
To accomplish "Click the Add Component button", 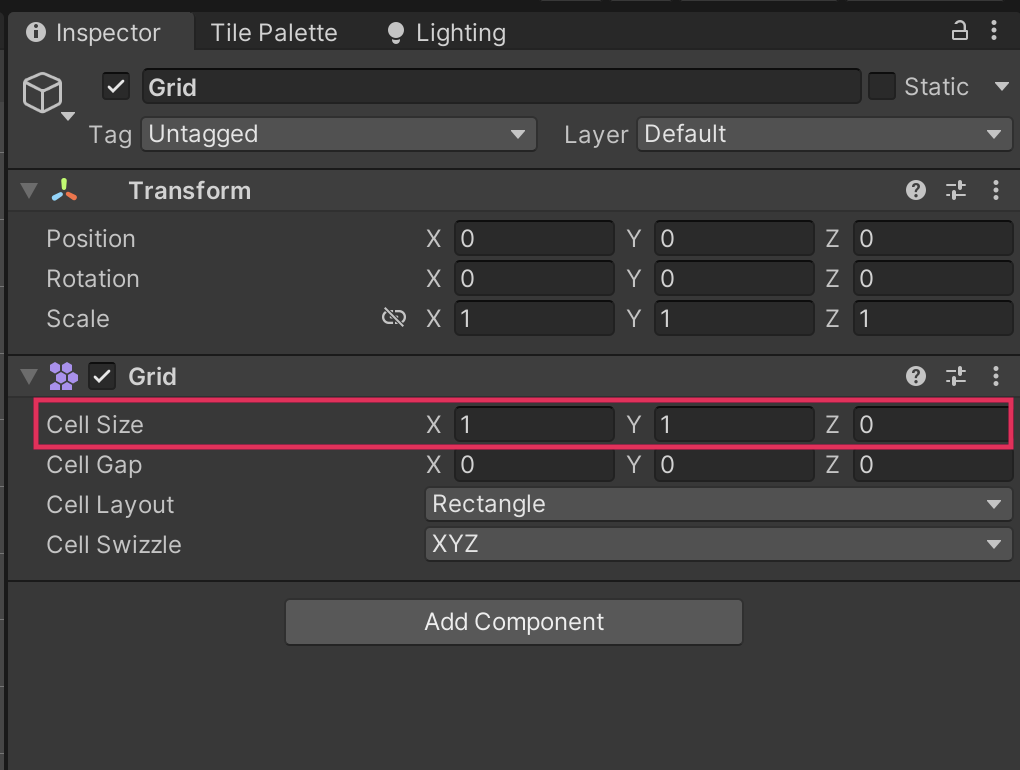I will 514,622.
